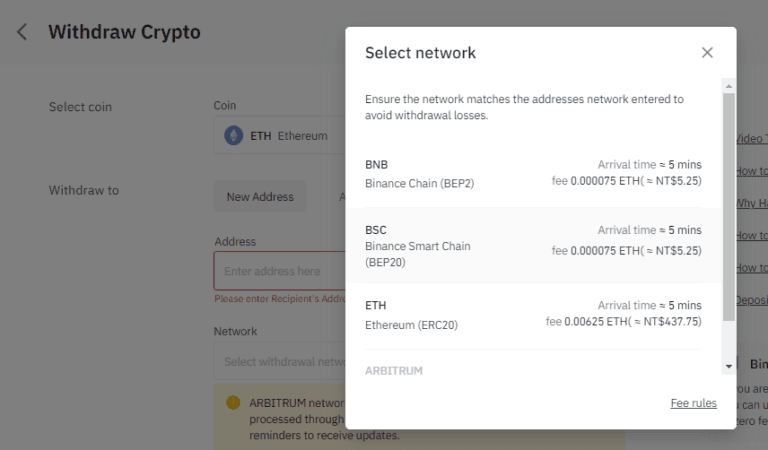Image resolution: width=768 pixels, height=450 pixels.
Task: Click the Enter address here field
Action: 280,271
